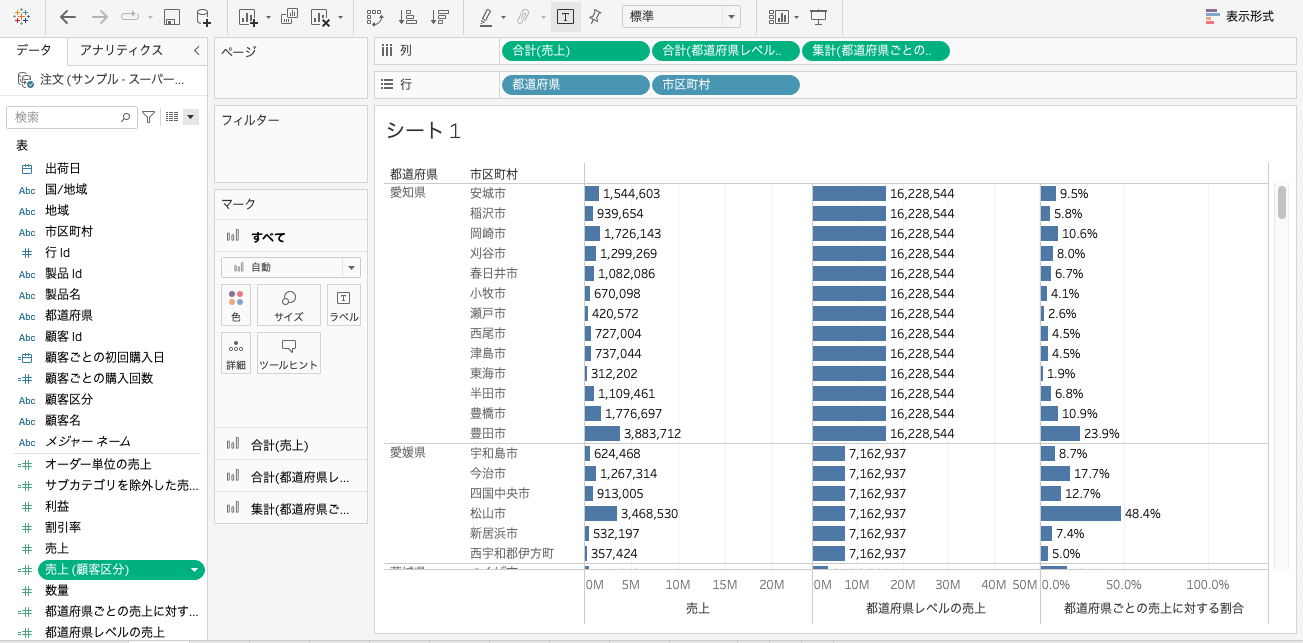Open the Color shelf on the Marks card

tap(234, 304)
